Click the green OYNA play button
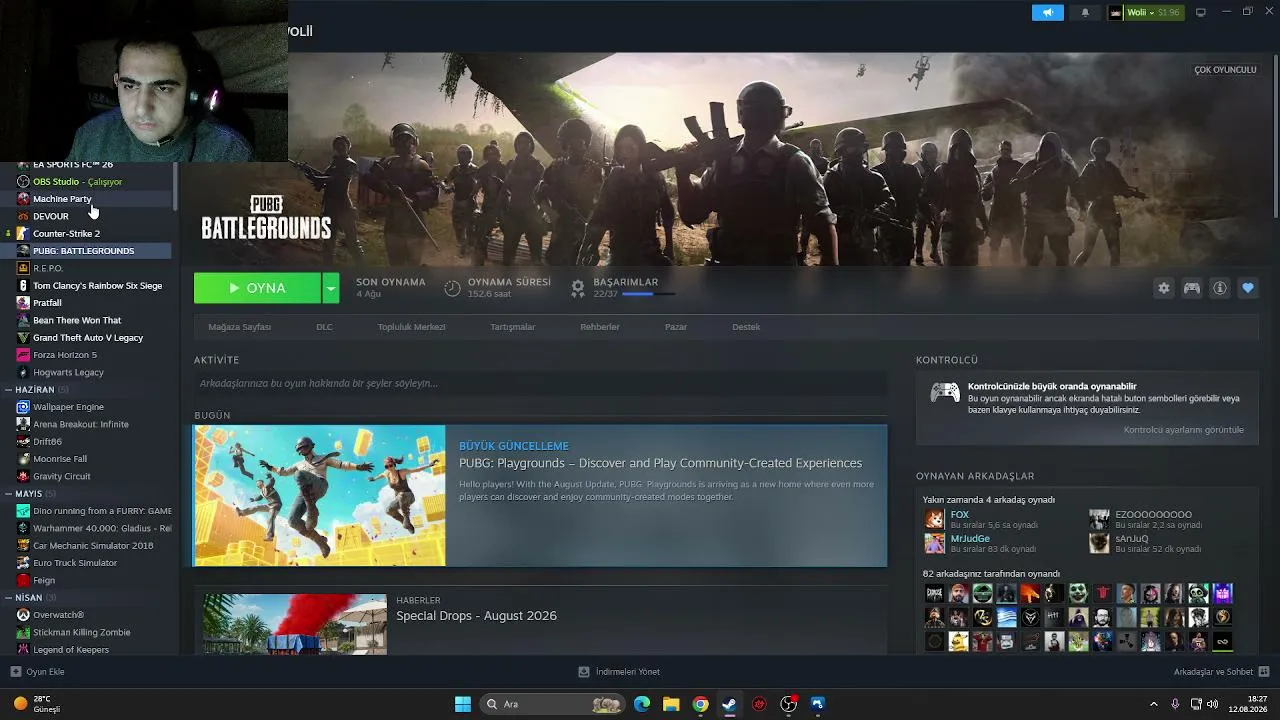 pos(257,288)
